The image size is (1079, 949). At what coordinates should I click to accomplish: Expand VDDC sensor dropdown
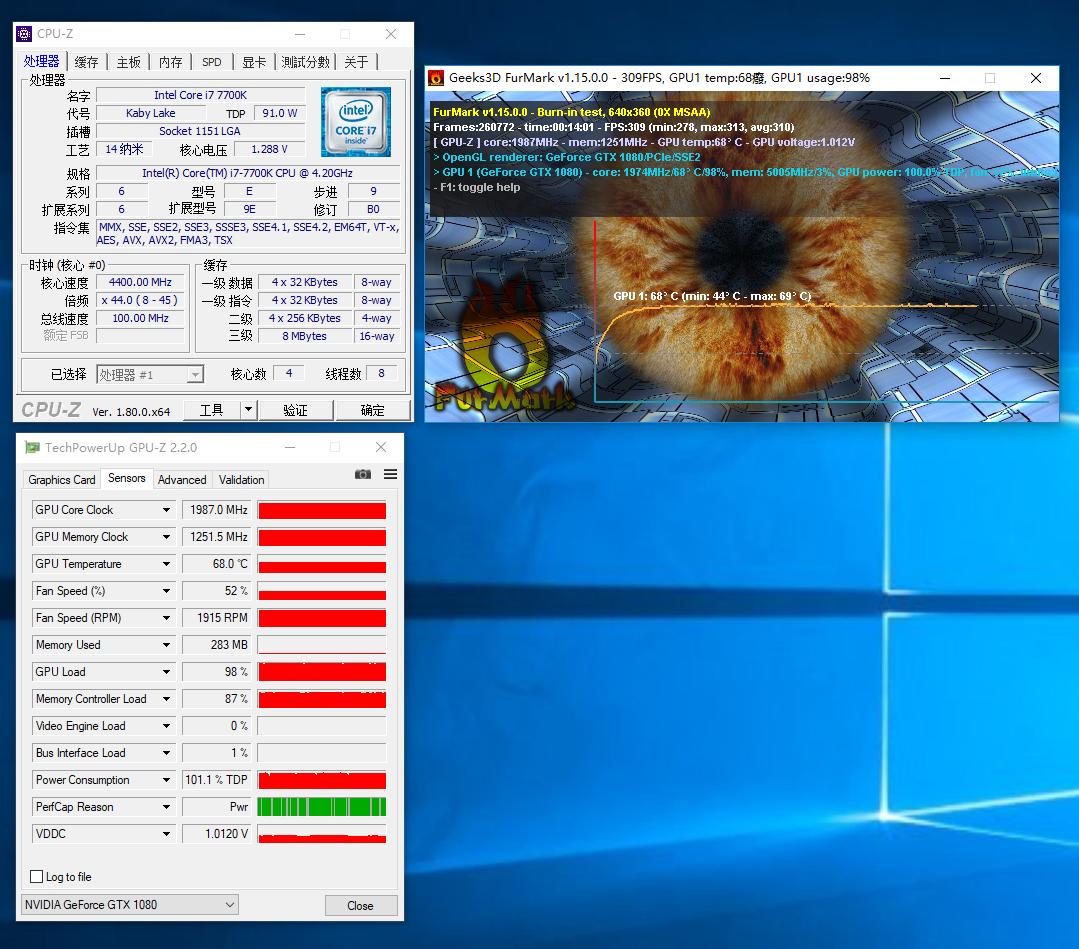click(x=166, y=833)
